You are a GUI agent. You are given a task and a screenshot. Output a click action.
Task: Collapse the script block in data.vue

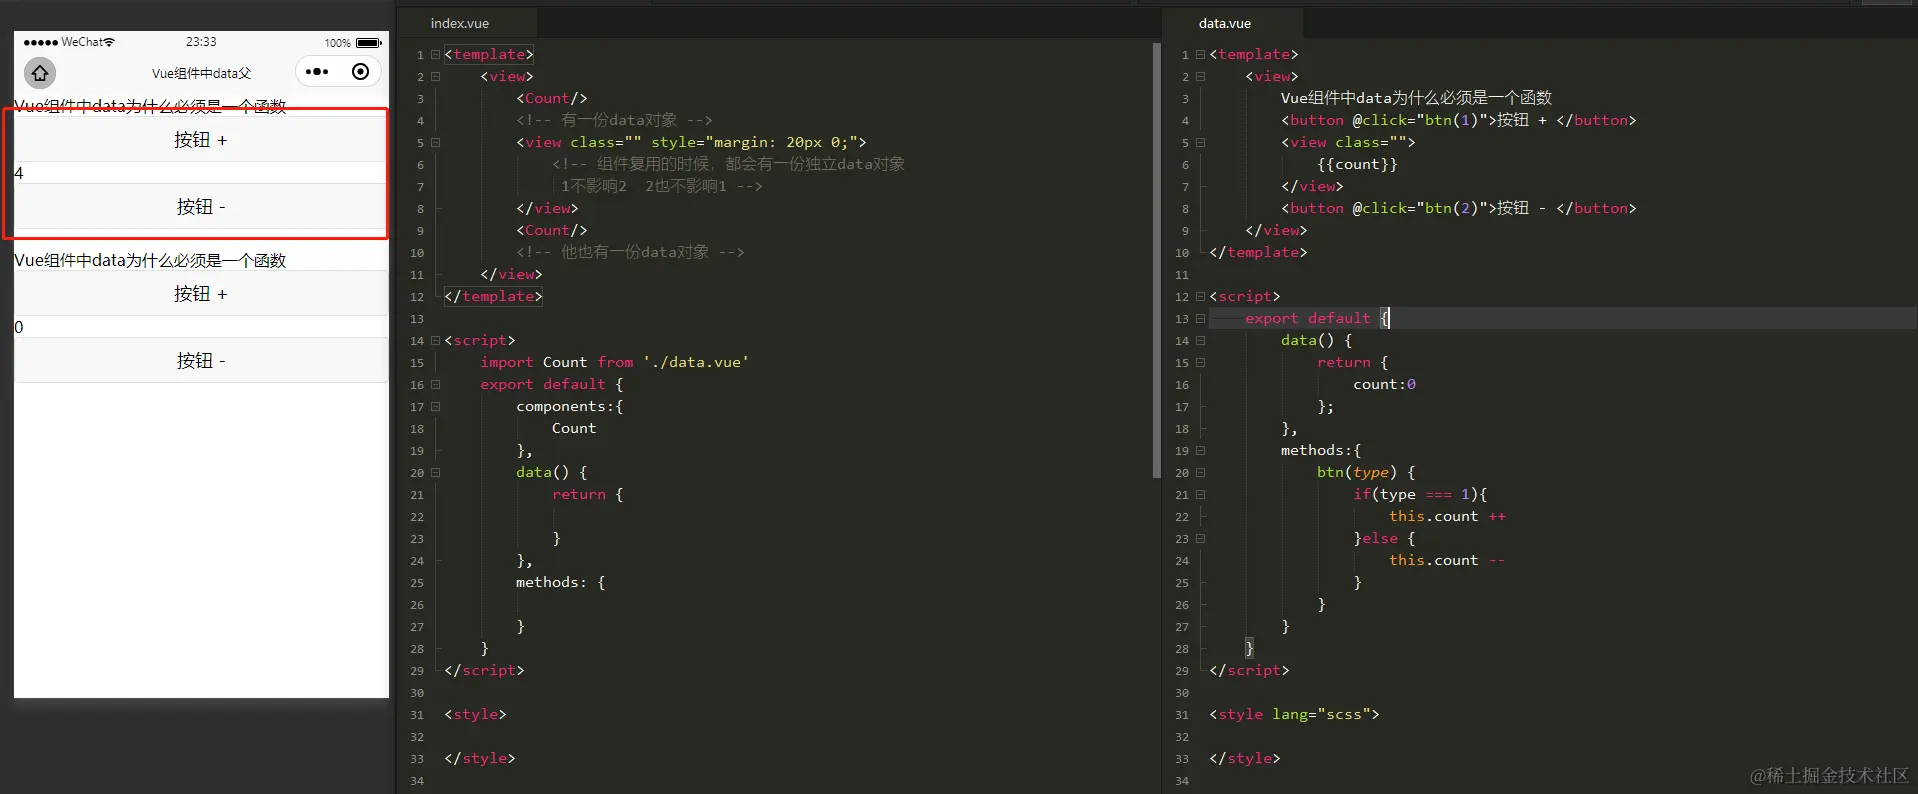tap(1201, 297)
